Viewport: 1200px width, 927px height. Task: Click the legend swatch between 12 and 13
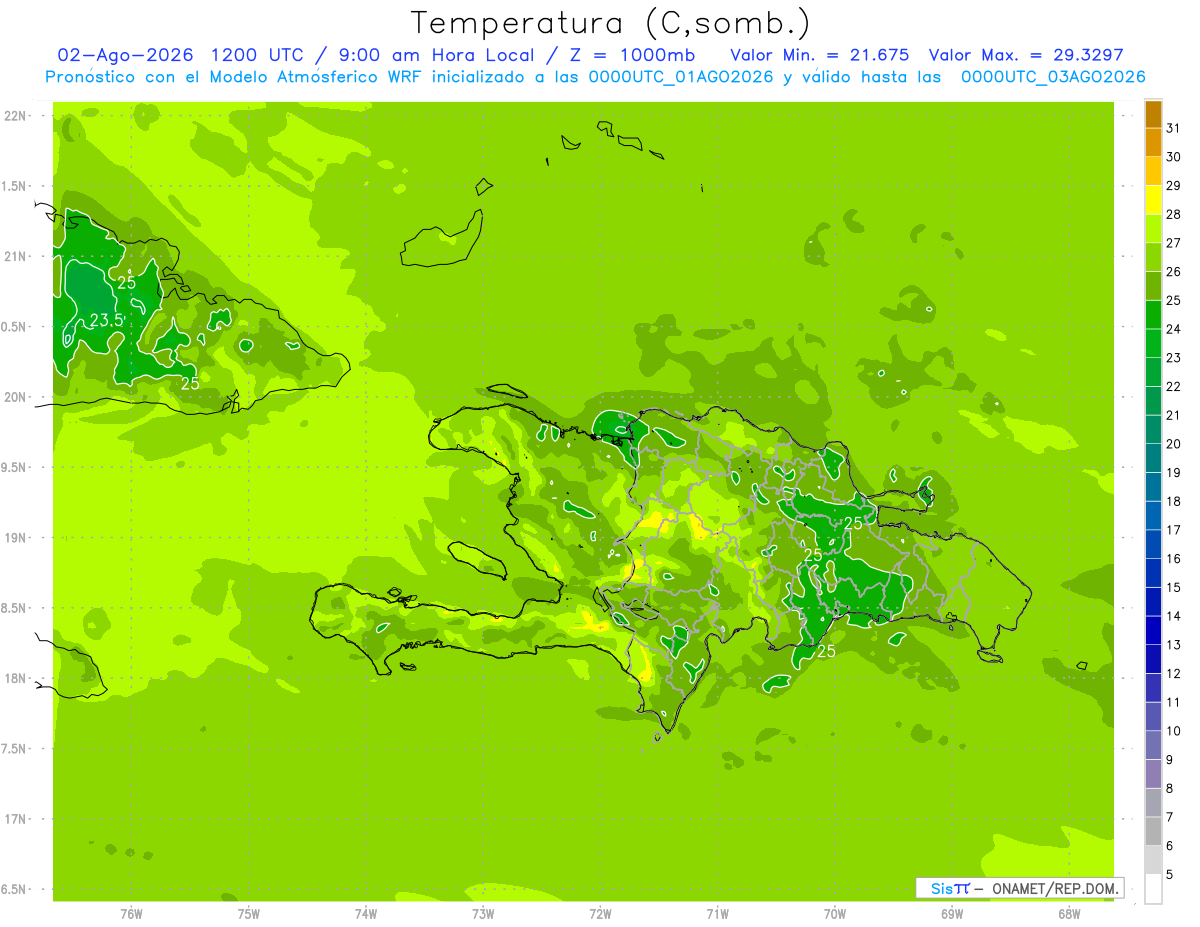tap(1153, 660)
